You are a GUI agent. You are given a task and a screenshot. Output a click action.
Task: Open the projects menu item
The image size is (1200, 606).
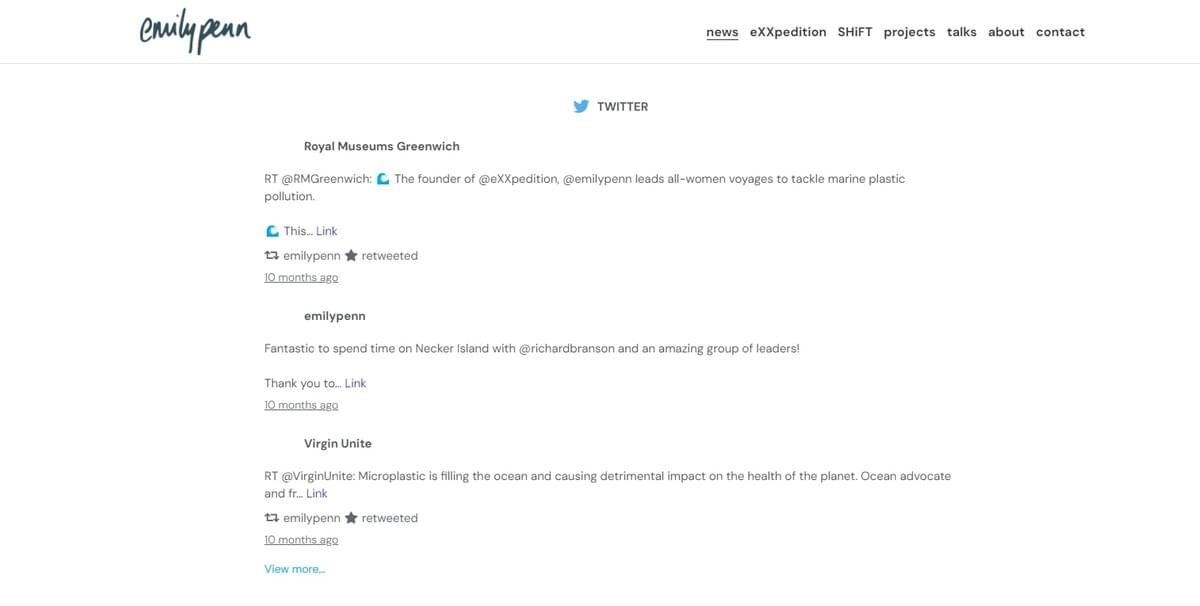click(910, 32)
